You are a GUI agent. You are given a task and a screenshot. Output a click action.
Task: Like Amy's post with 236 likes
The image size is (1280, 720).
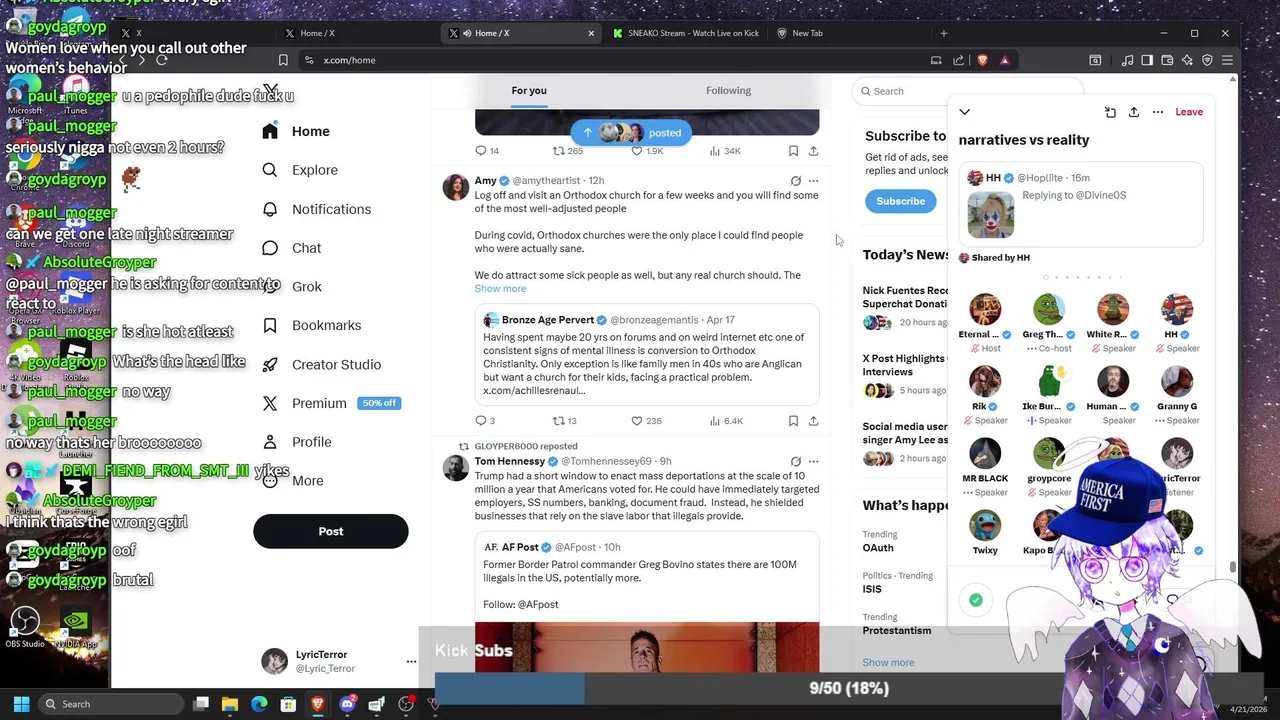[x=646, y=421]
